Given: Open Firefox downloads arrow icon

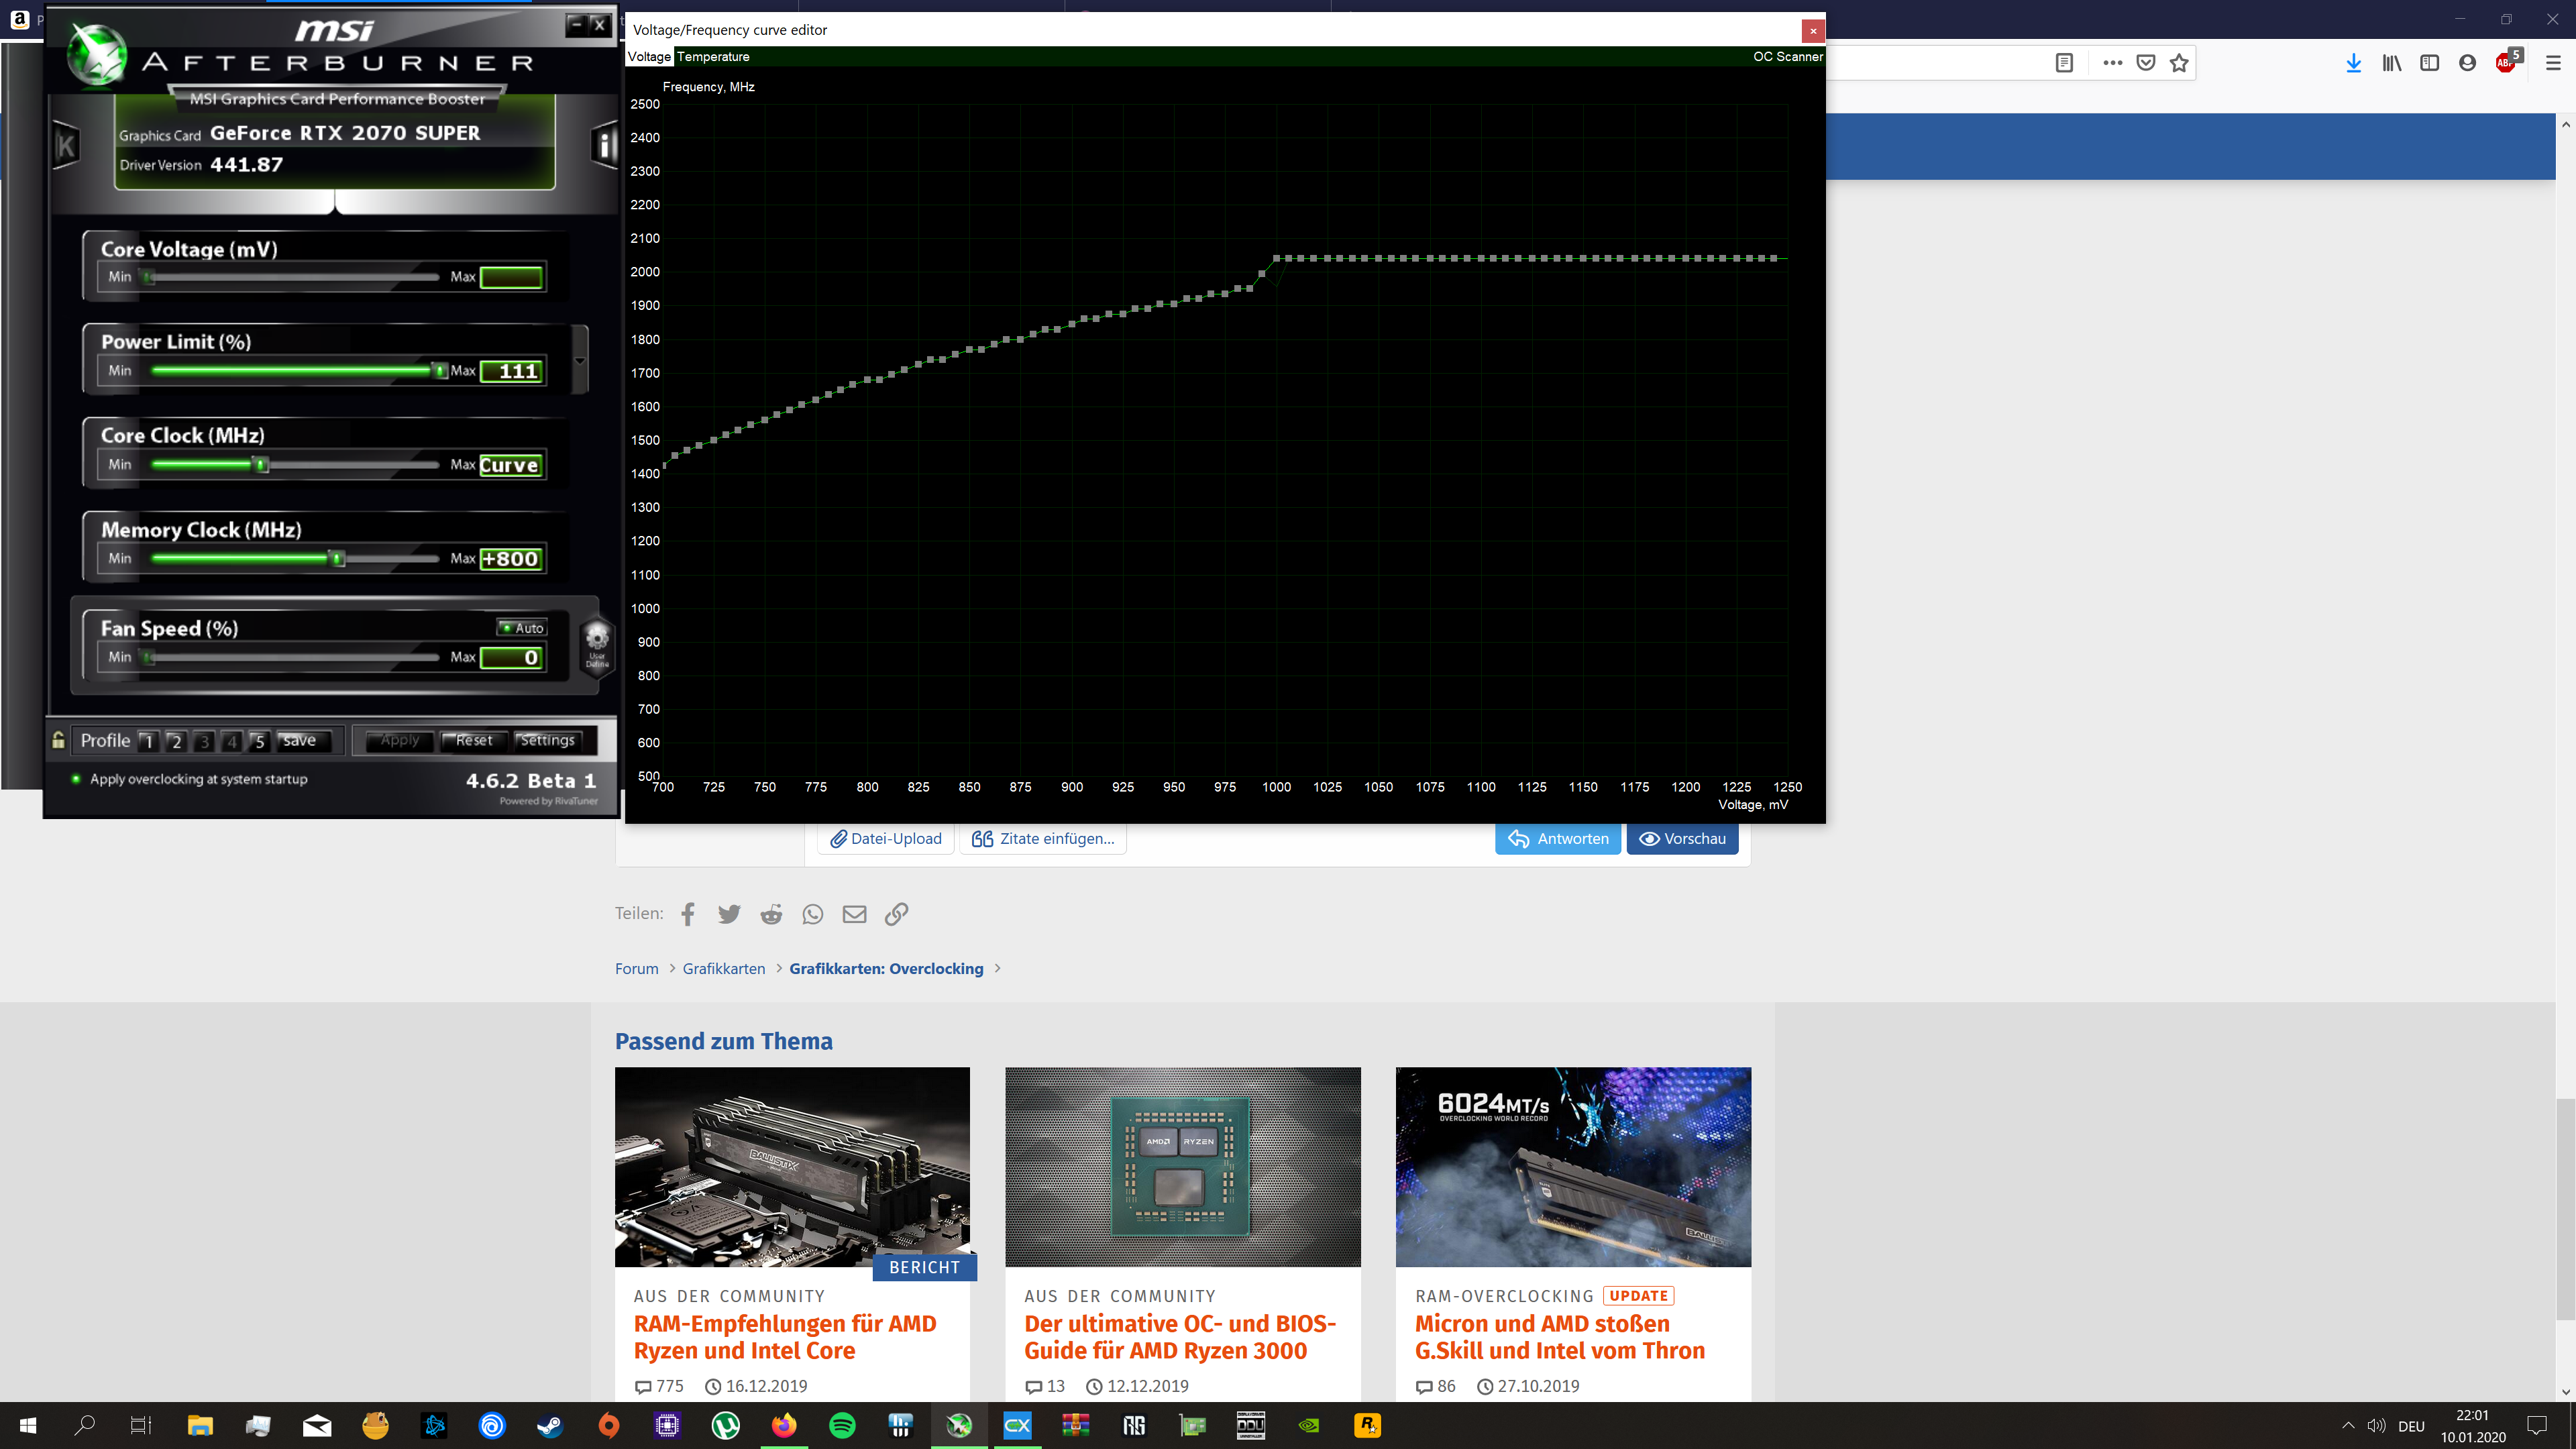Looking at the screenshot, I should 2353,63.
